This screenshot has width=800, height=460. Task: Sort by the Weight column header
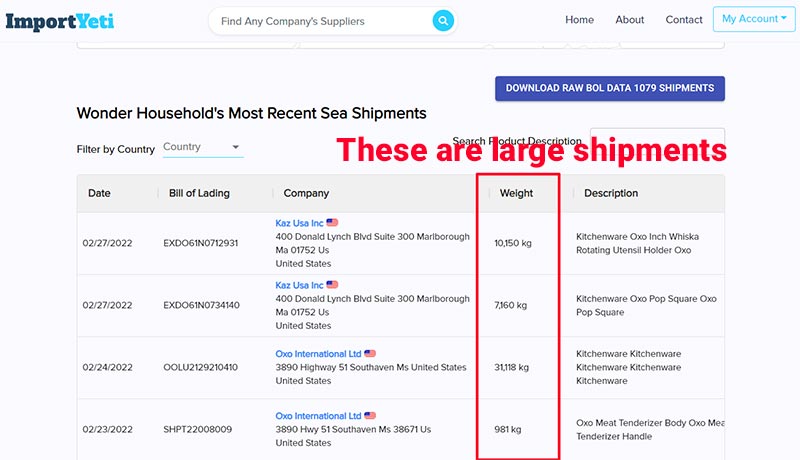tap(516, 193)
